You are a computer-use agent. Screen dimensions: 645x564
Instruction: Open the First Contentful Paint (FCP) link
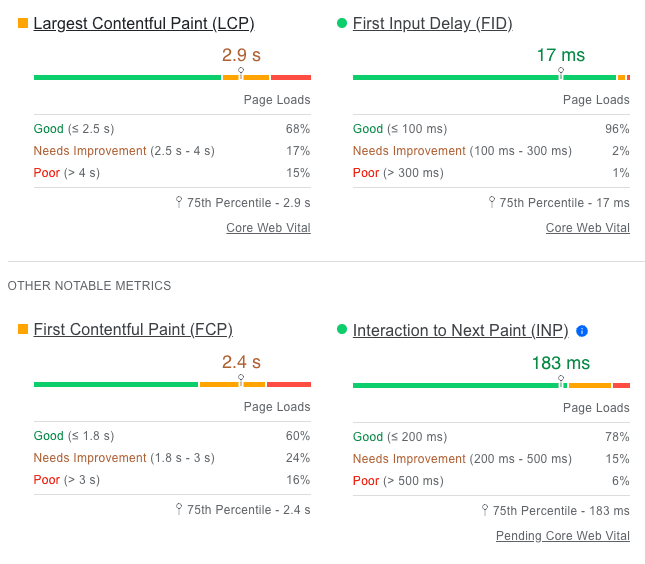click(133, 330)
